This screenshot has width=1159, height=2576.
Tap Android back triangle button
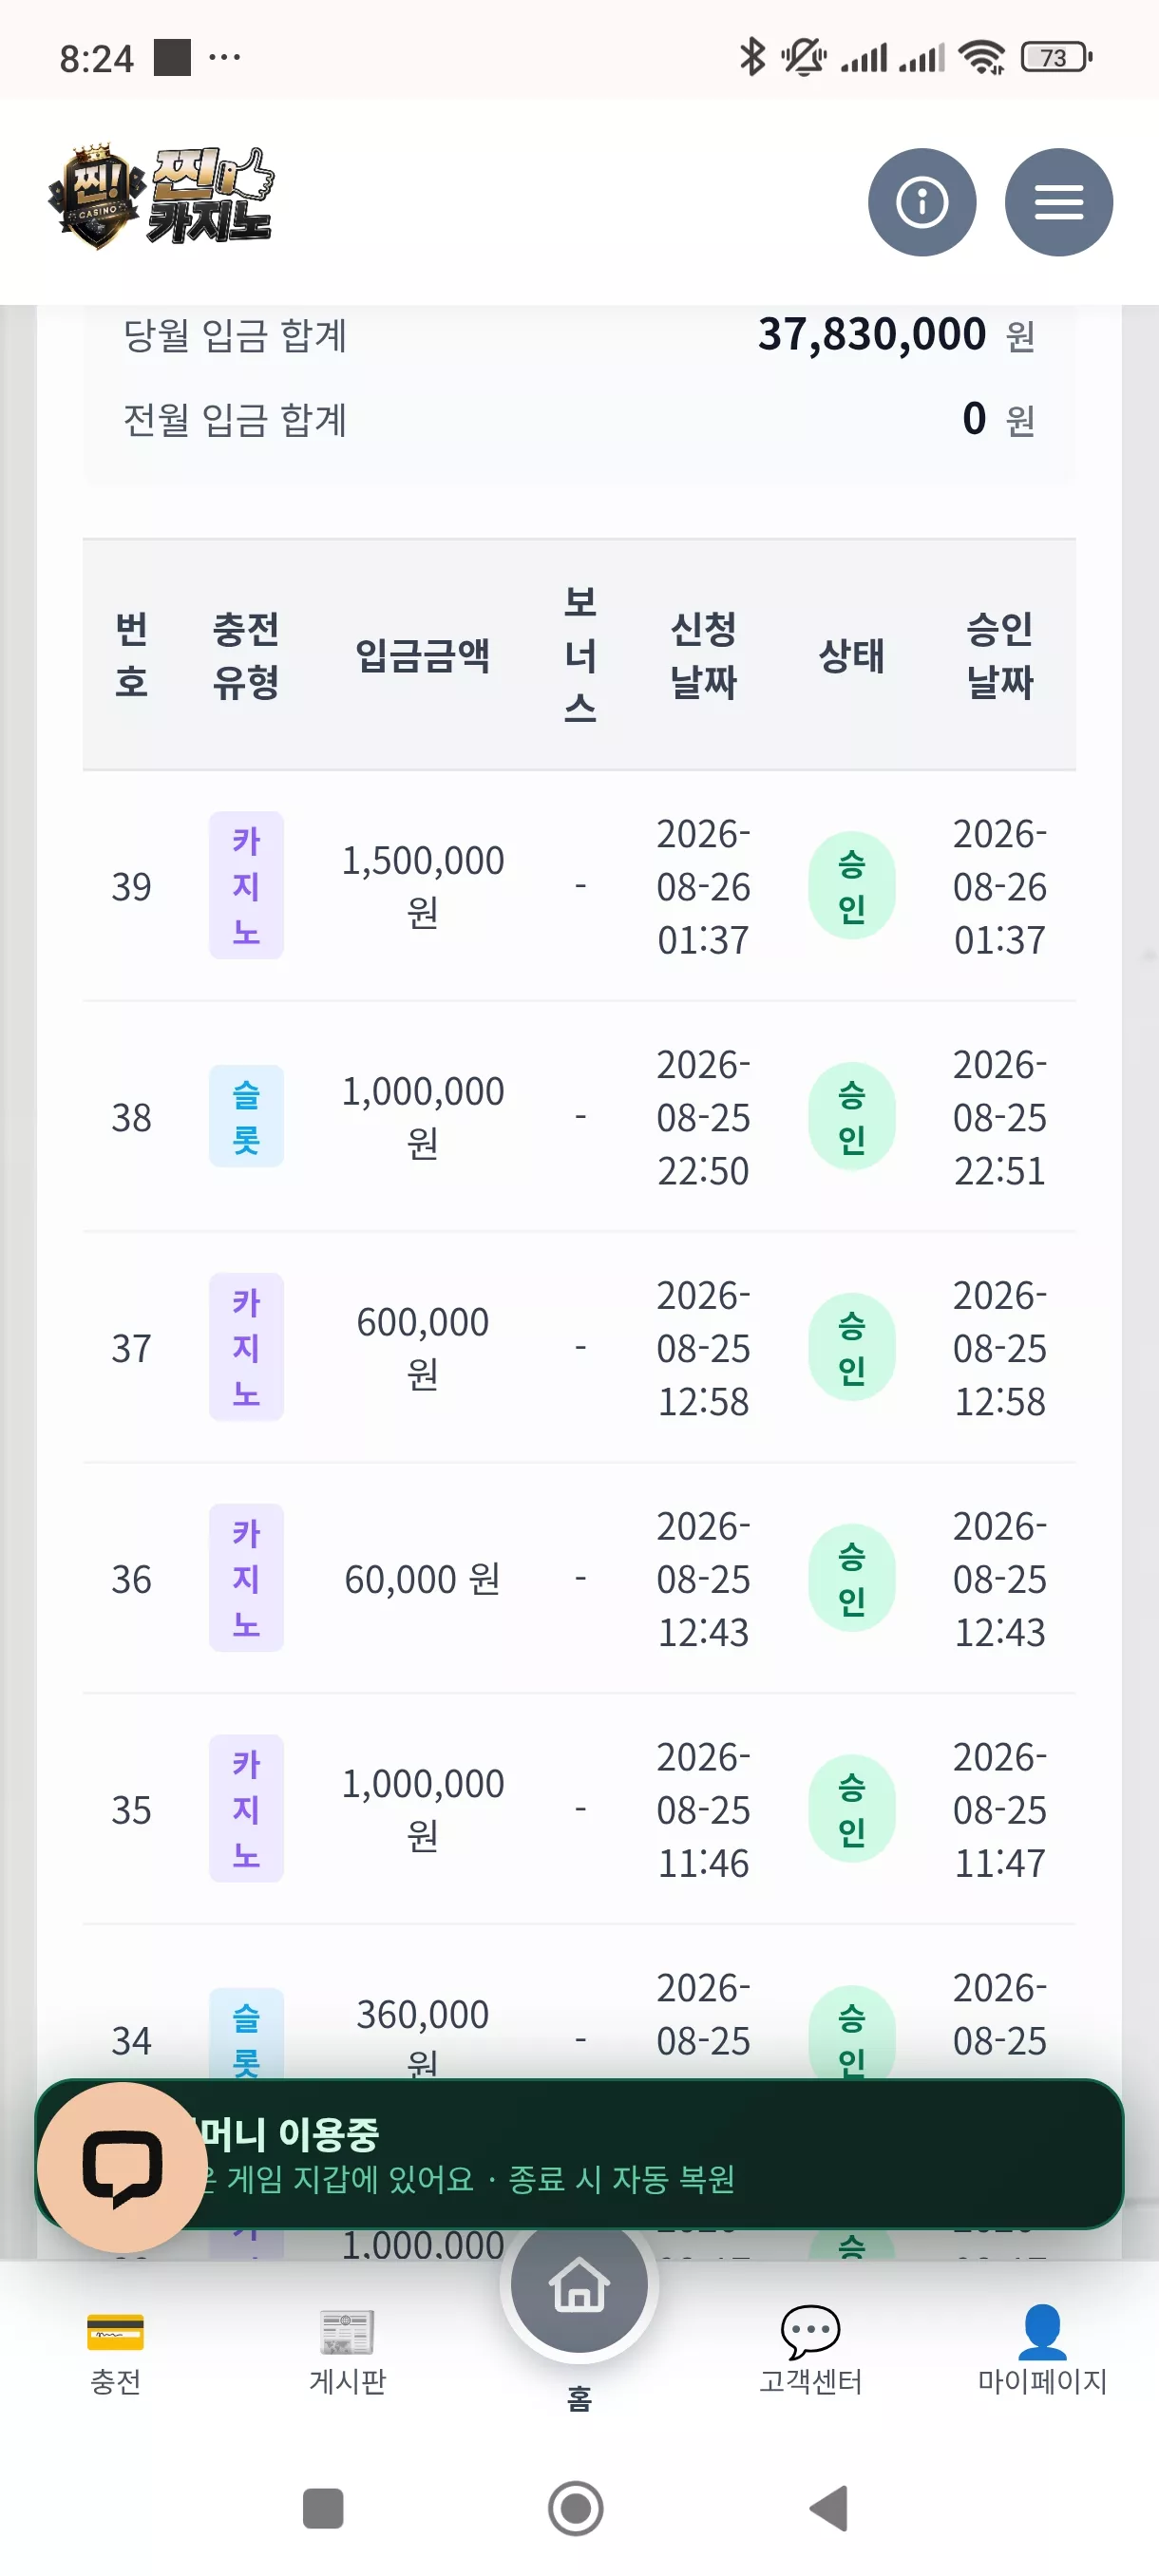tap(829, 2508)
